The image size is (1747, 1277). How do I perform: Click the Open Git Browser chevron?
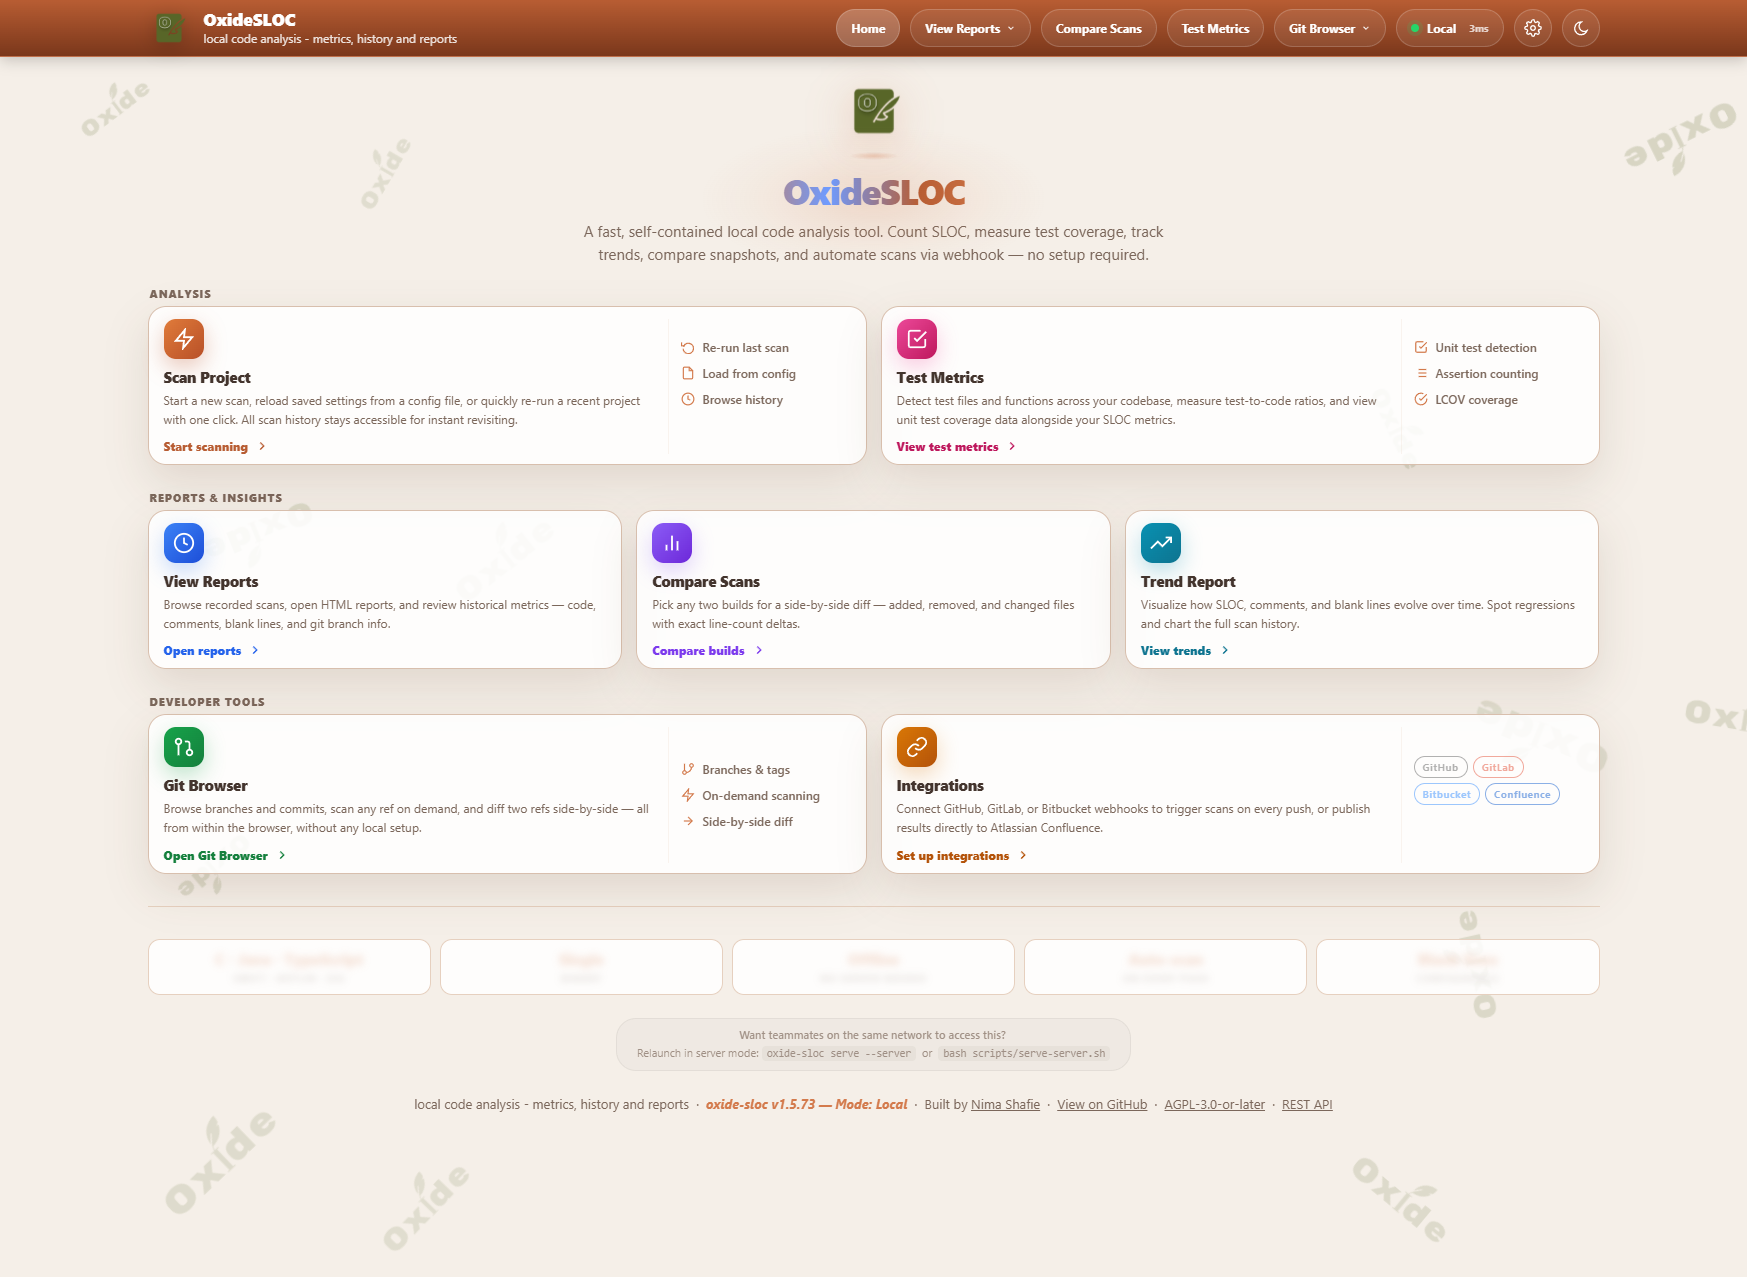[x=282, y=855]
